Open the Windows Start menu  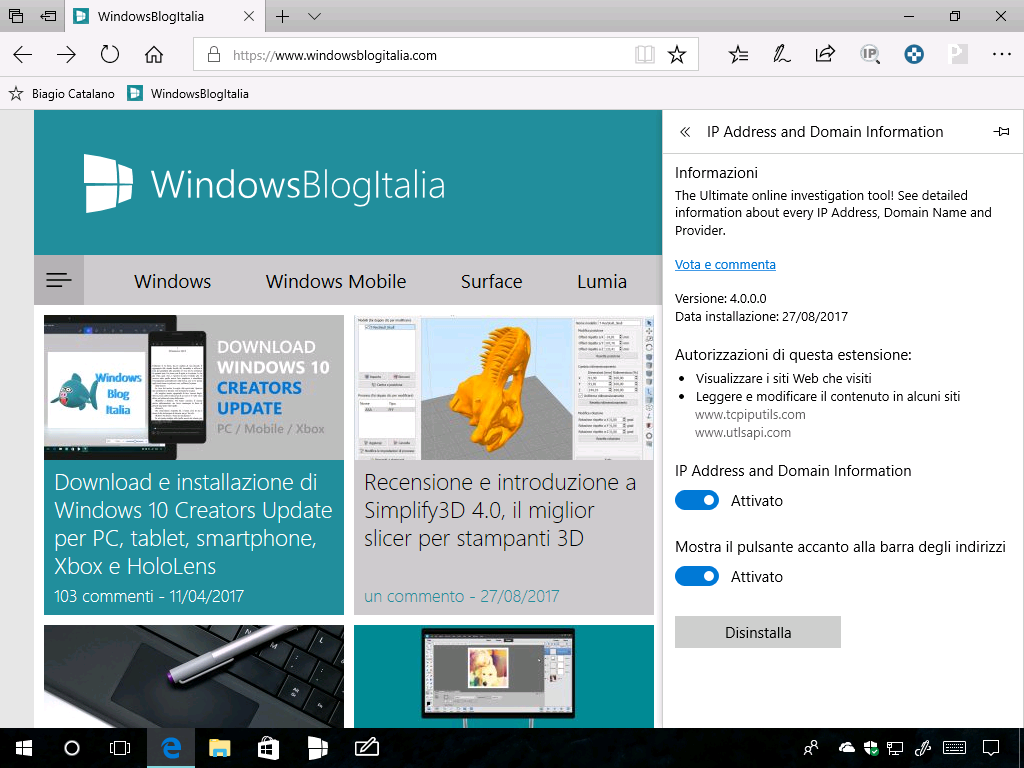point(24,748)
